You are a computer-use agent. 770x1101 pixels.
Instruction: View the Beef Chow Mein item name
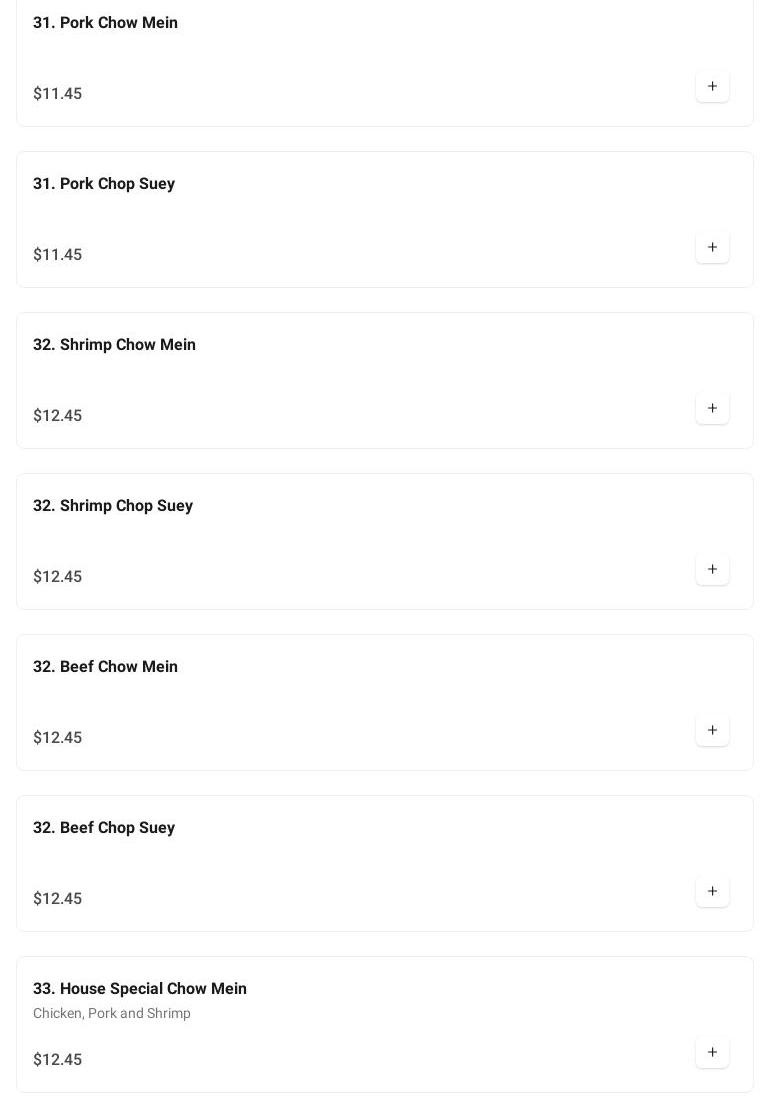(105, 667)
